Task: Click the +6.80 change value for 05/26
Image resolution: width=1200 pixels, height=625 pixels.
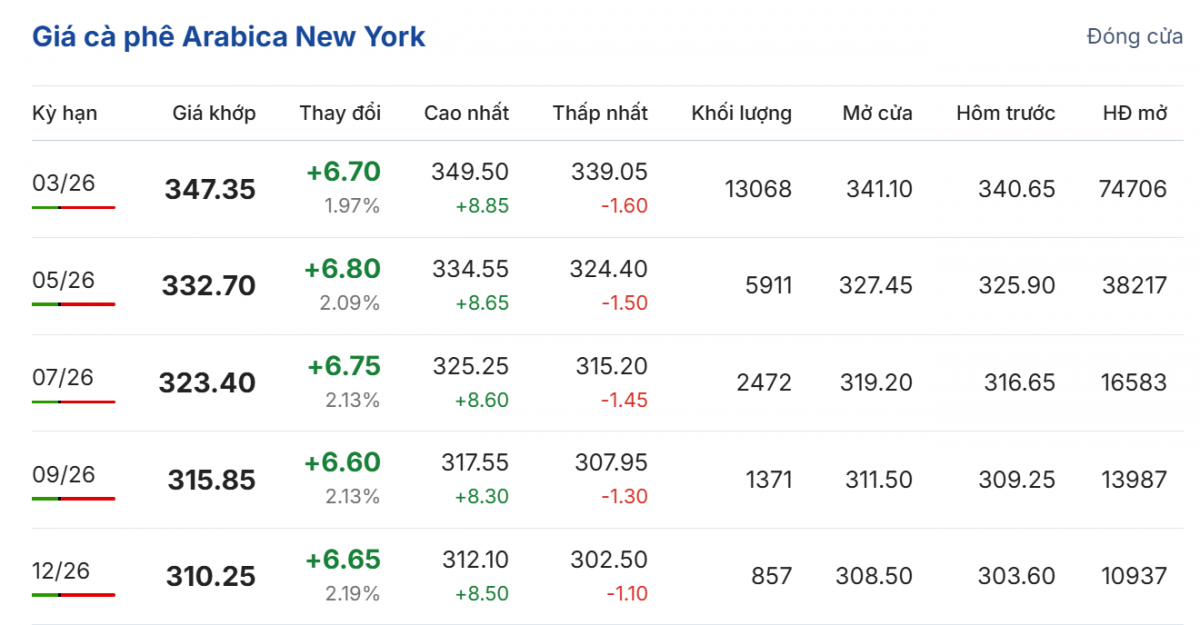Action: [343, 269]
